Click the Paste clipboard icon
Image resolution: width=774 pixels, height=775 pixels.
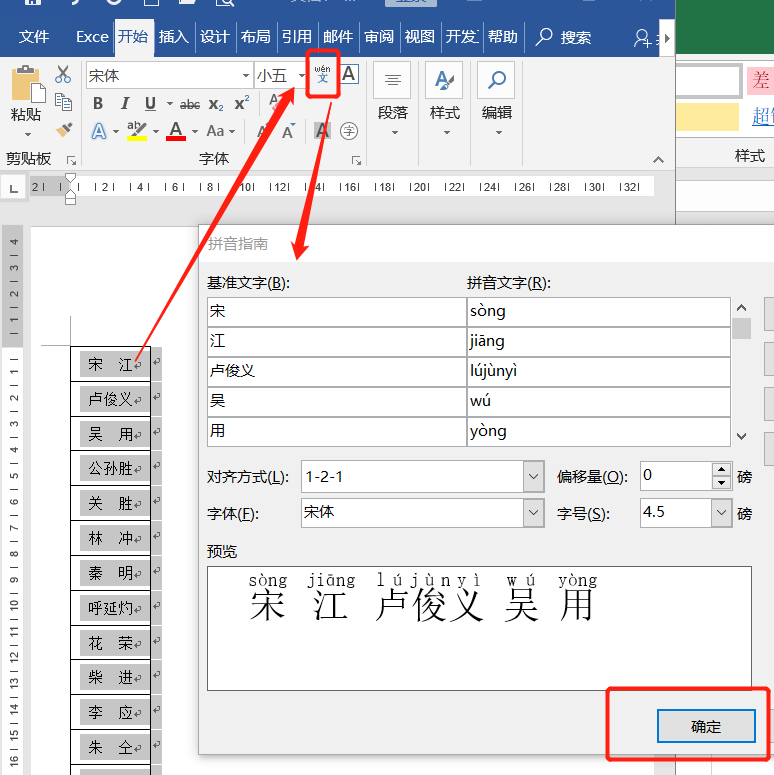click(x=27, y=84)
